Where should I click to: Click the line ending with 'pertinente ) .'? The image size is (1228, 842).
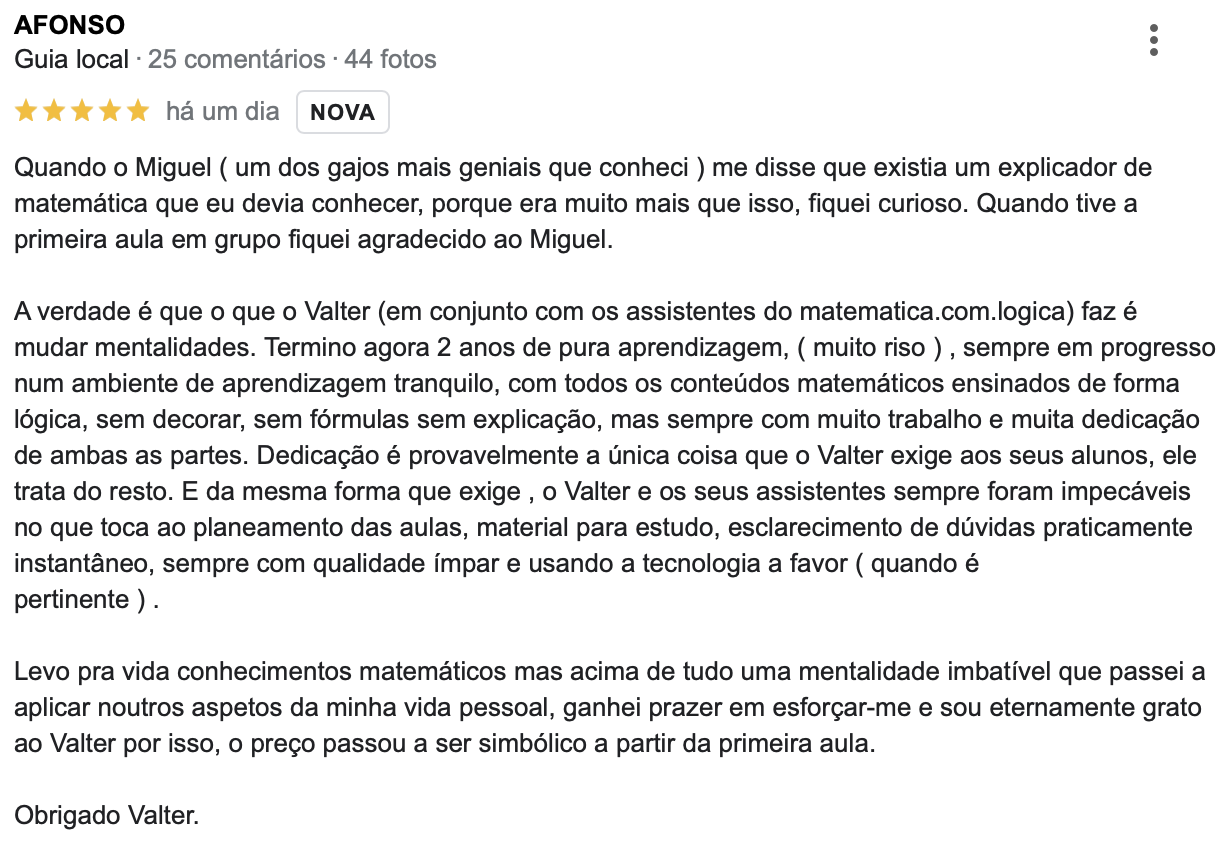pos(87,601)
